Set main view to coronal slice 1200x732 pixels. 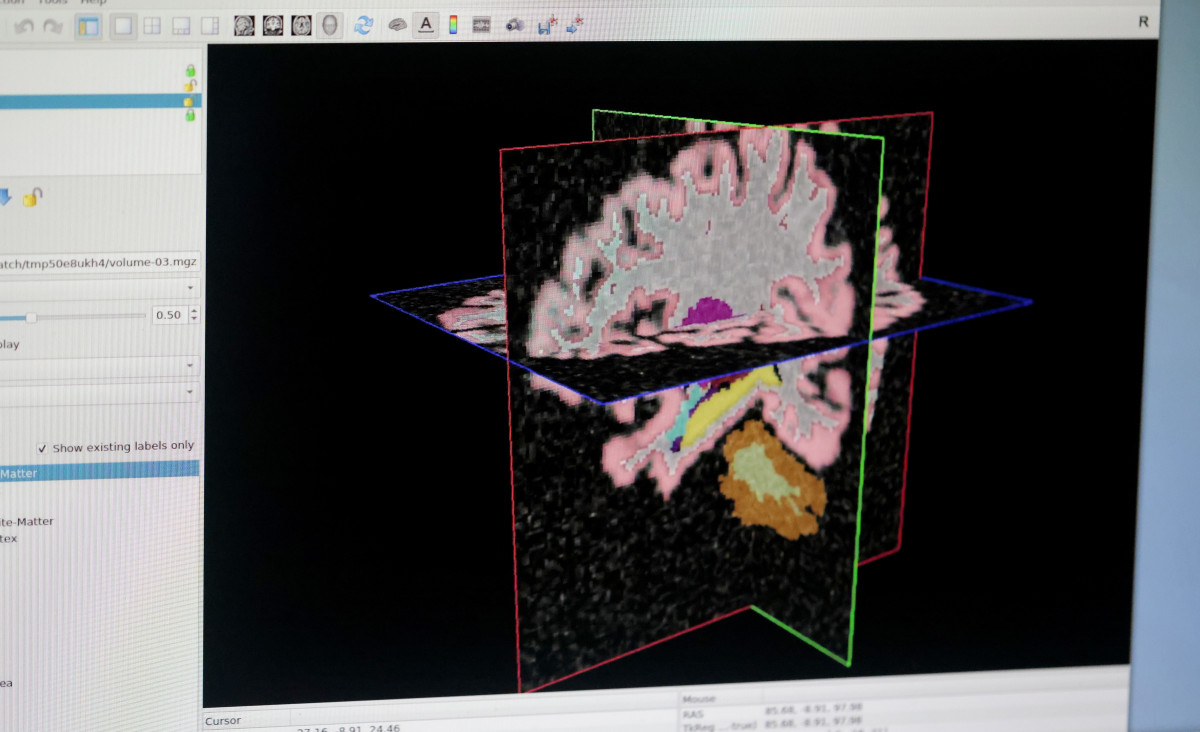tap(272, 25)
